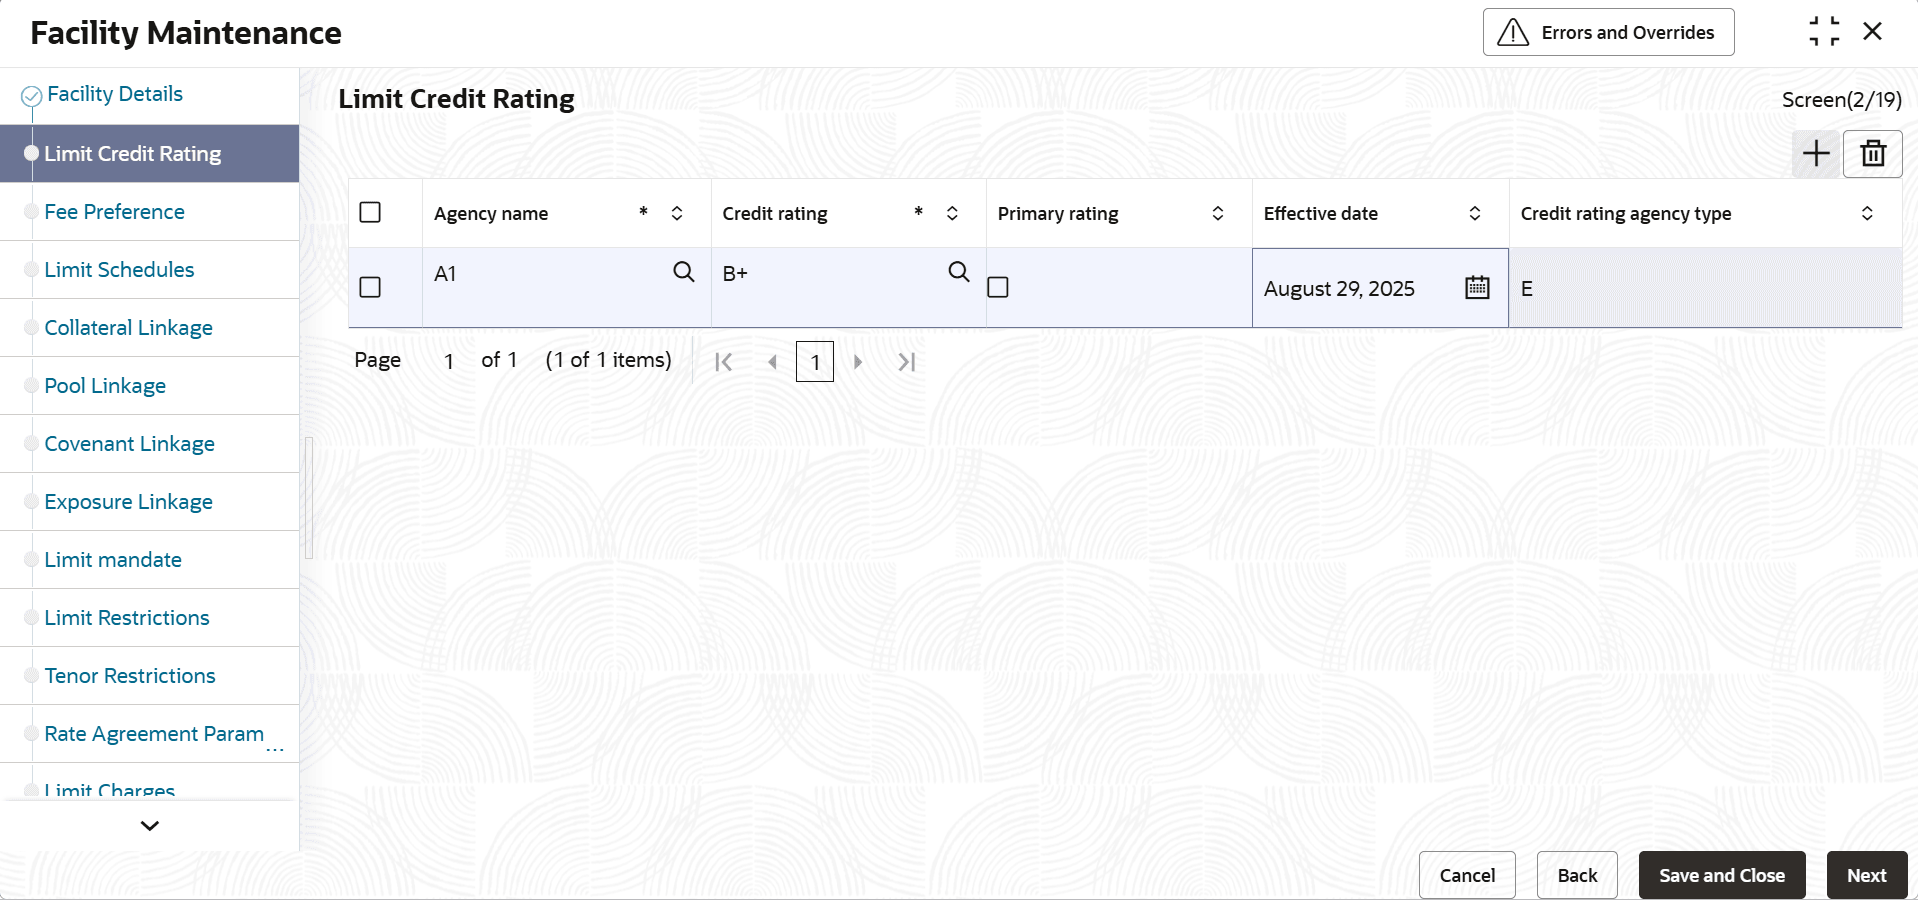Open Errors and Overrides
The height and width of the screenshot is (900, 1918).
[1608, 32]
